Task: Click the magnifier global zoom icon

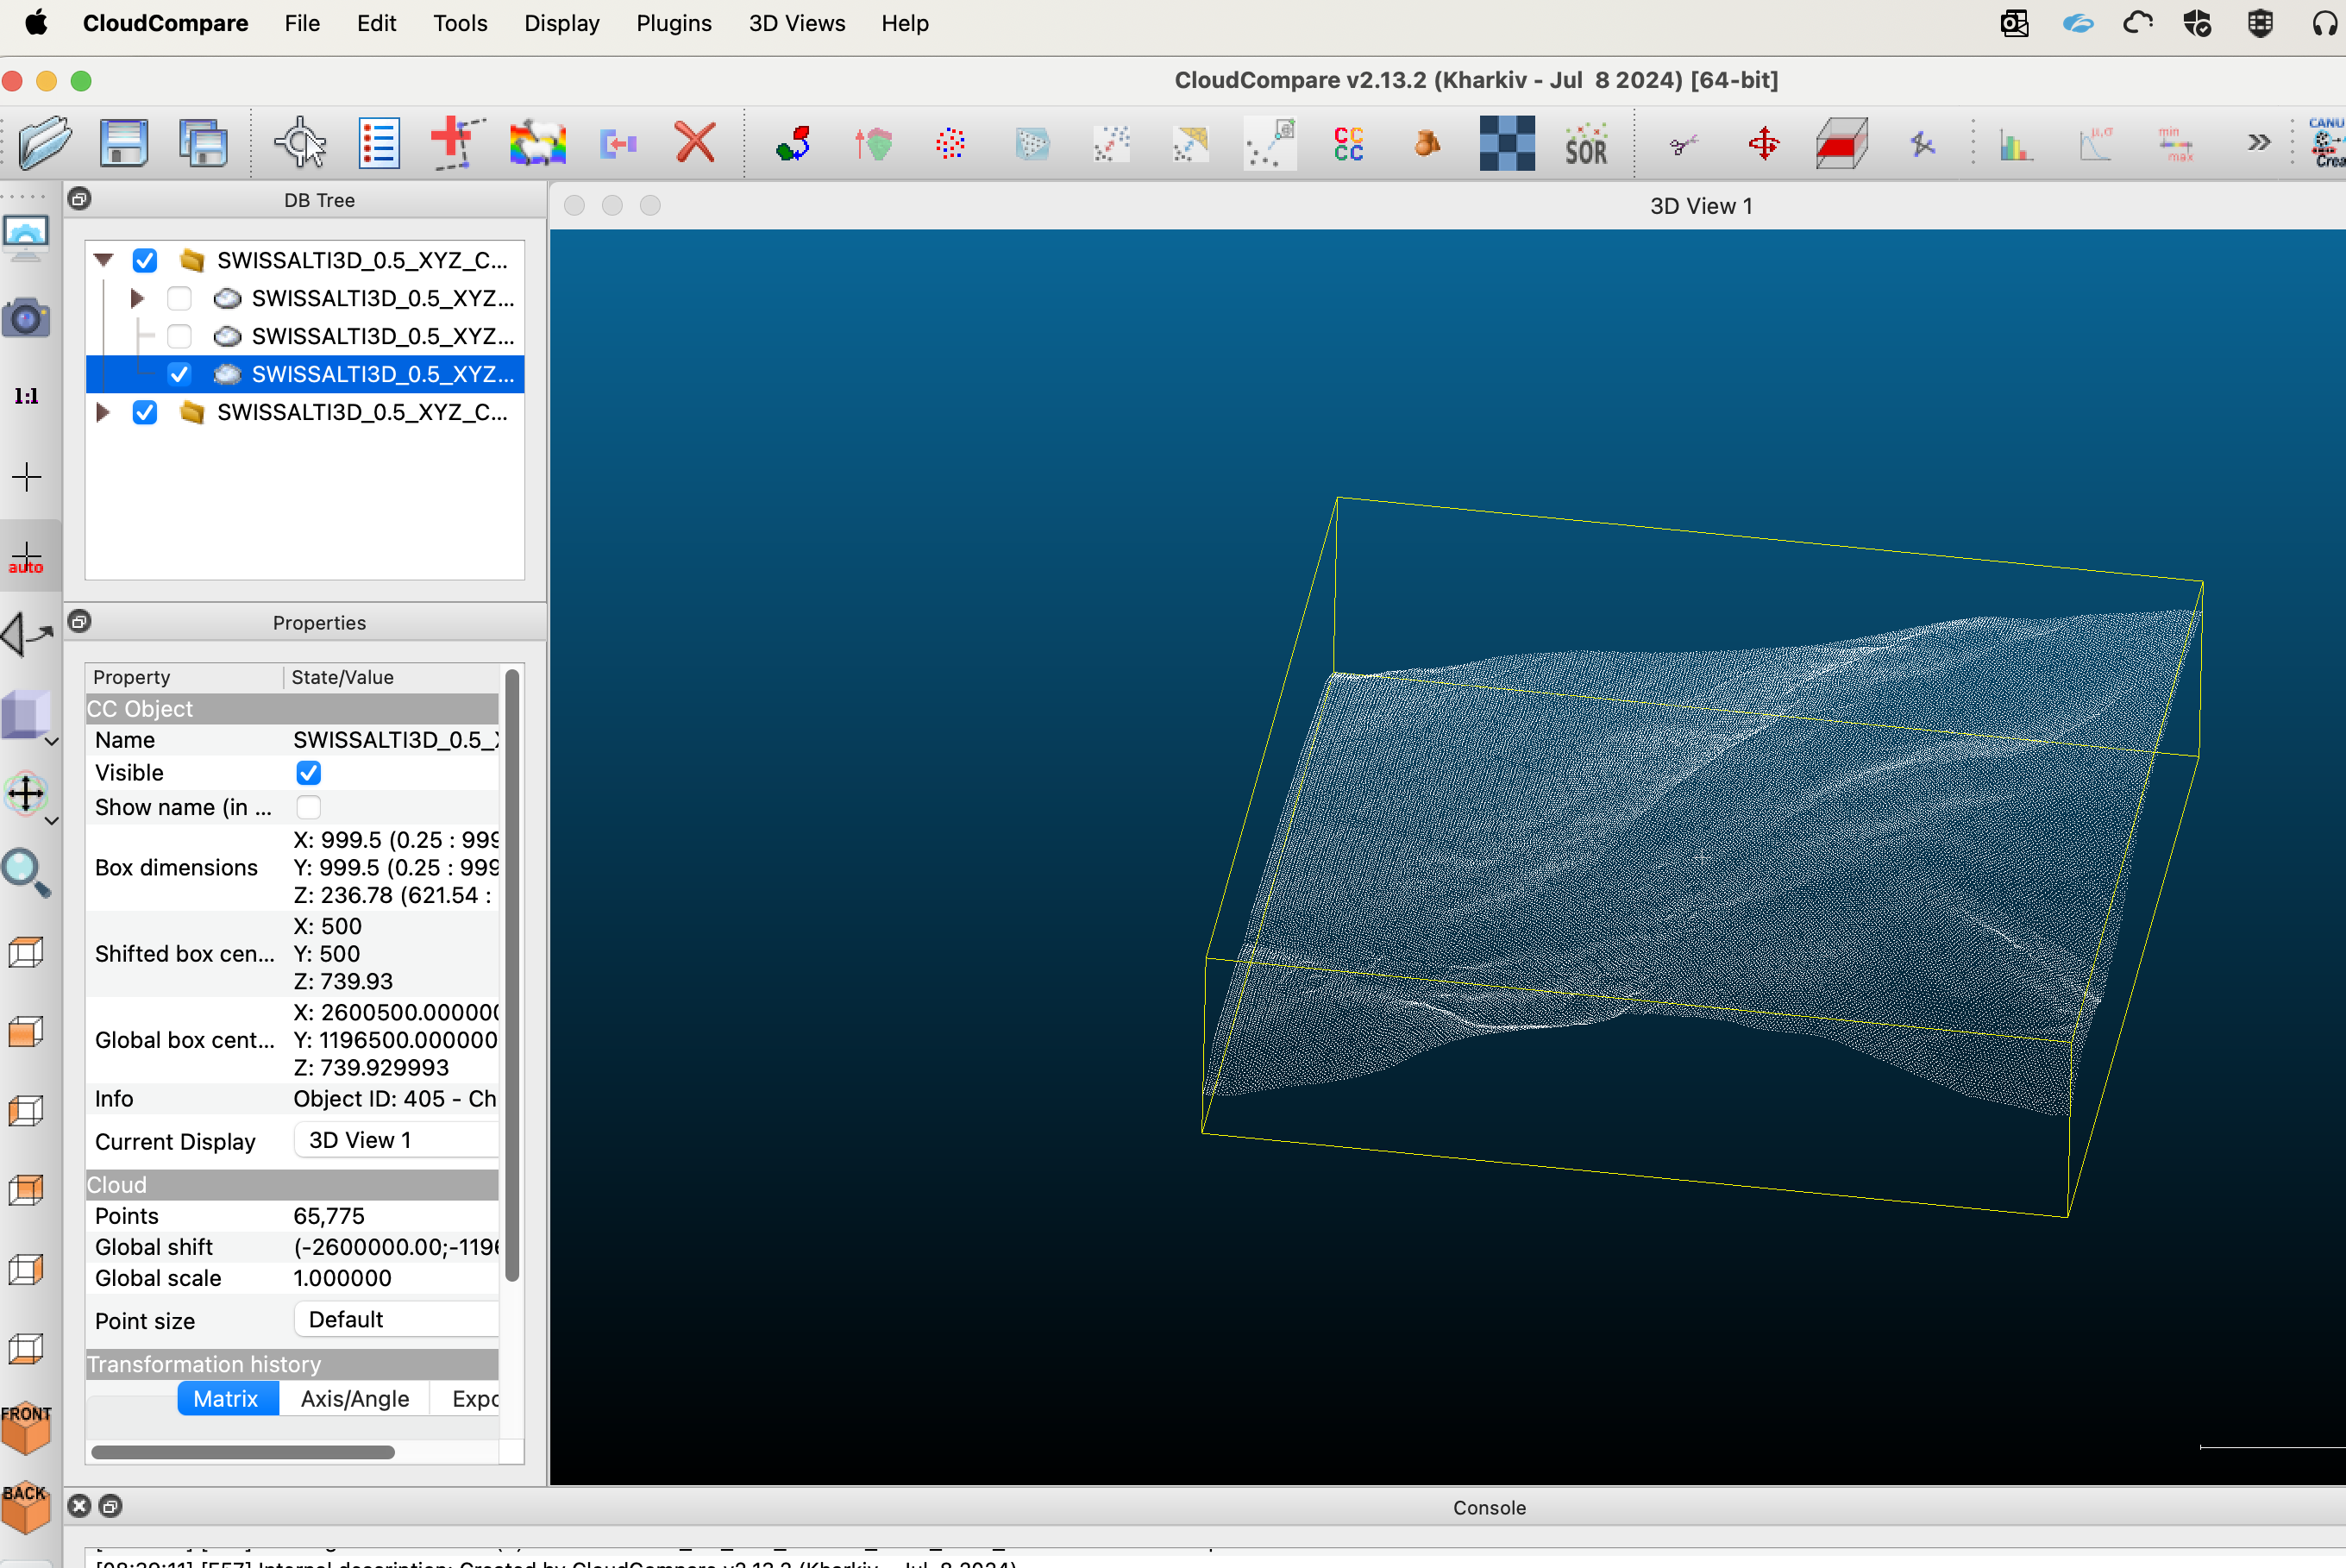Action: coord(26,873)
